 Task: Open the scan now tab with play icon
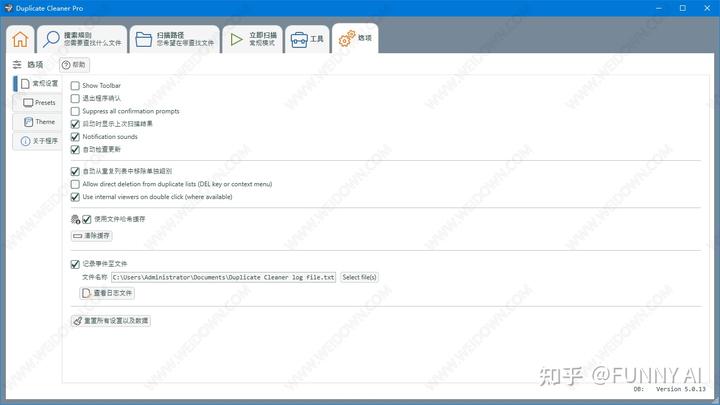point(253,39)
